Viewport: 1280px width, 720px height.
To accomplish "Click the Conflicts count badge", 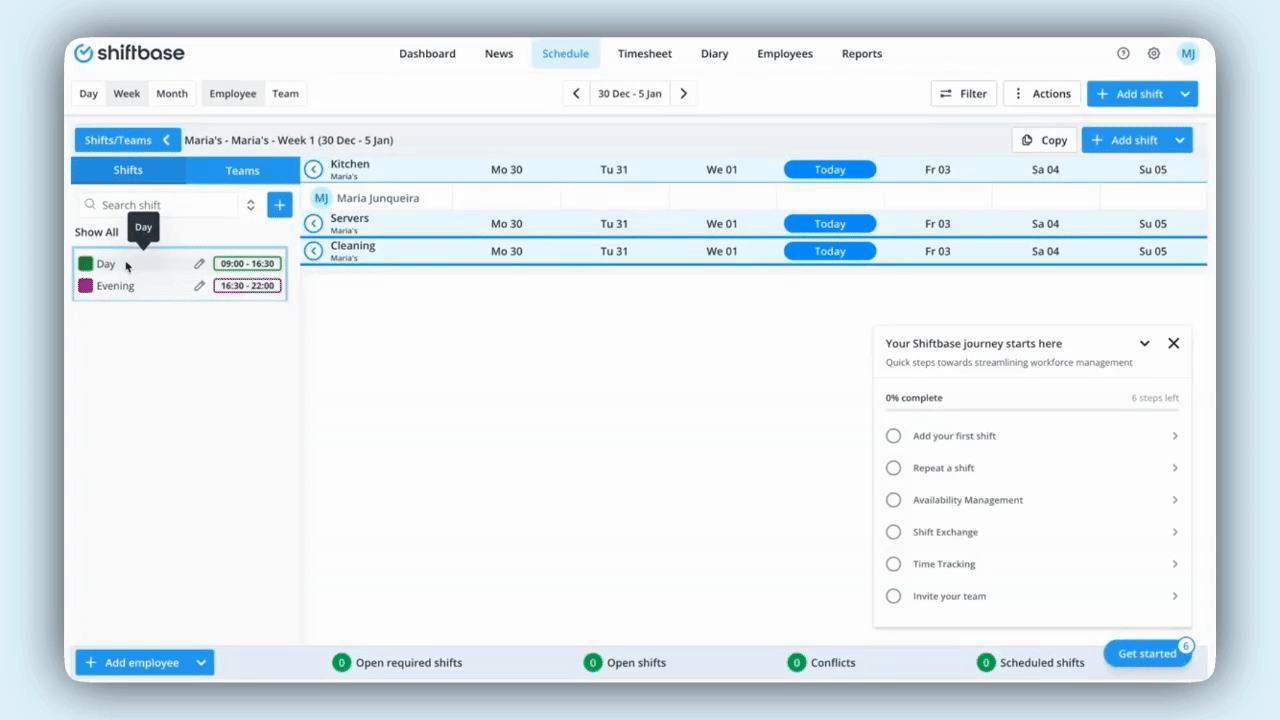I will point(797,662).
